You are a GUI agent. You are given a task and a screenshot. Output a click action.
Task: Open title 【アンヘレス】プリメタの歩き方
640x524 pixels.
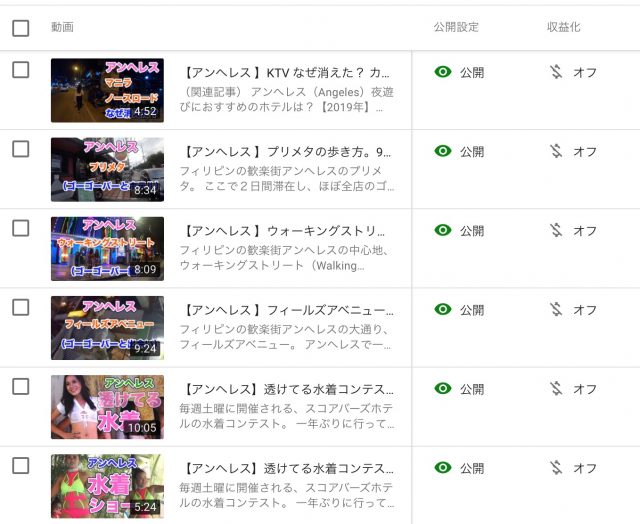[286, 152]
